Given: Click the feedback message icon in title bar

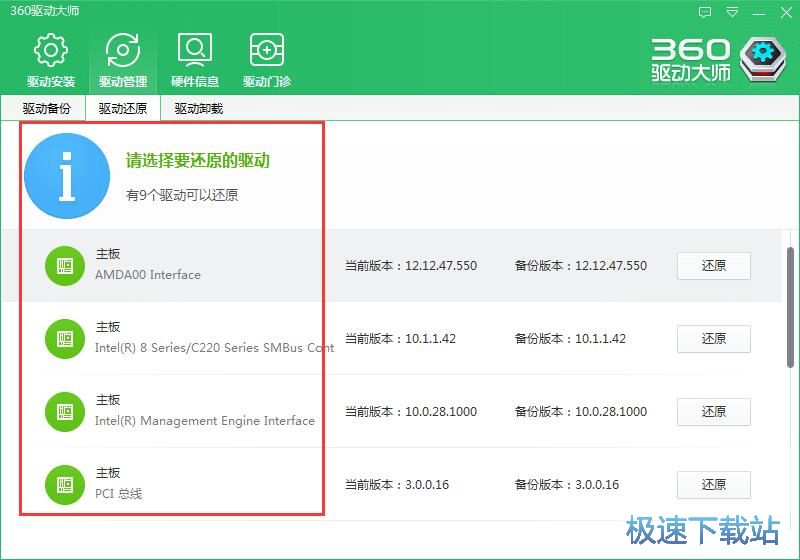Looking at the screenshot, I should point(705,12).
